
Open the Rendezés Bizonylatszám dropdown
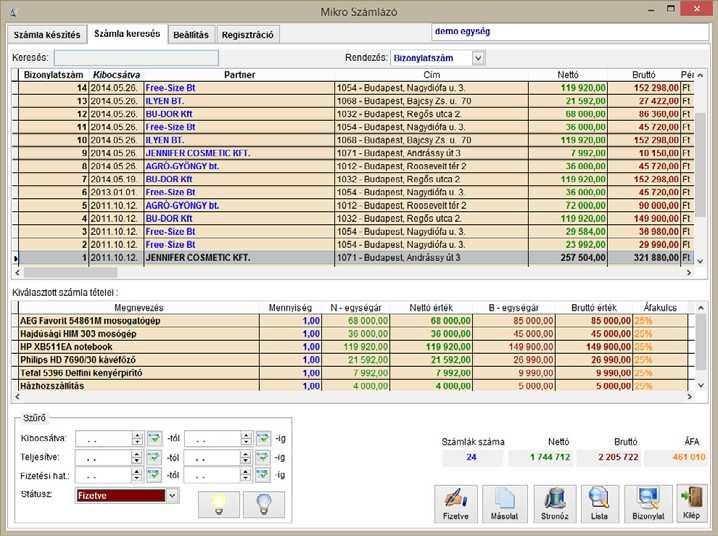[478, 58]
